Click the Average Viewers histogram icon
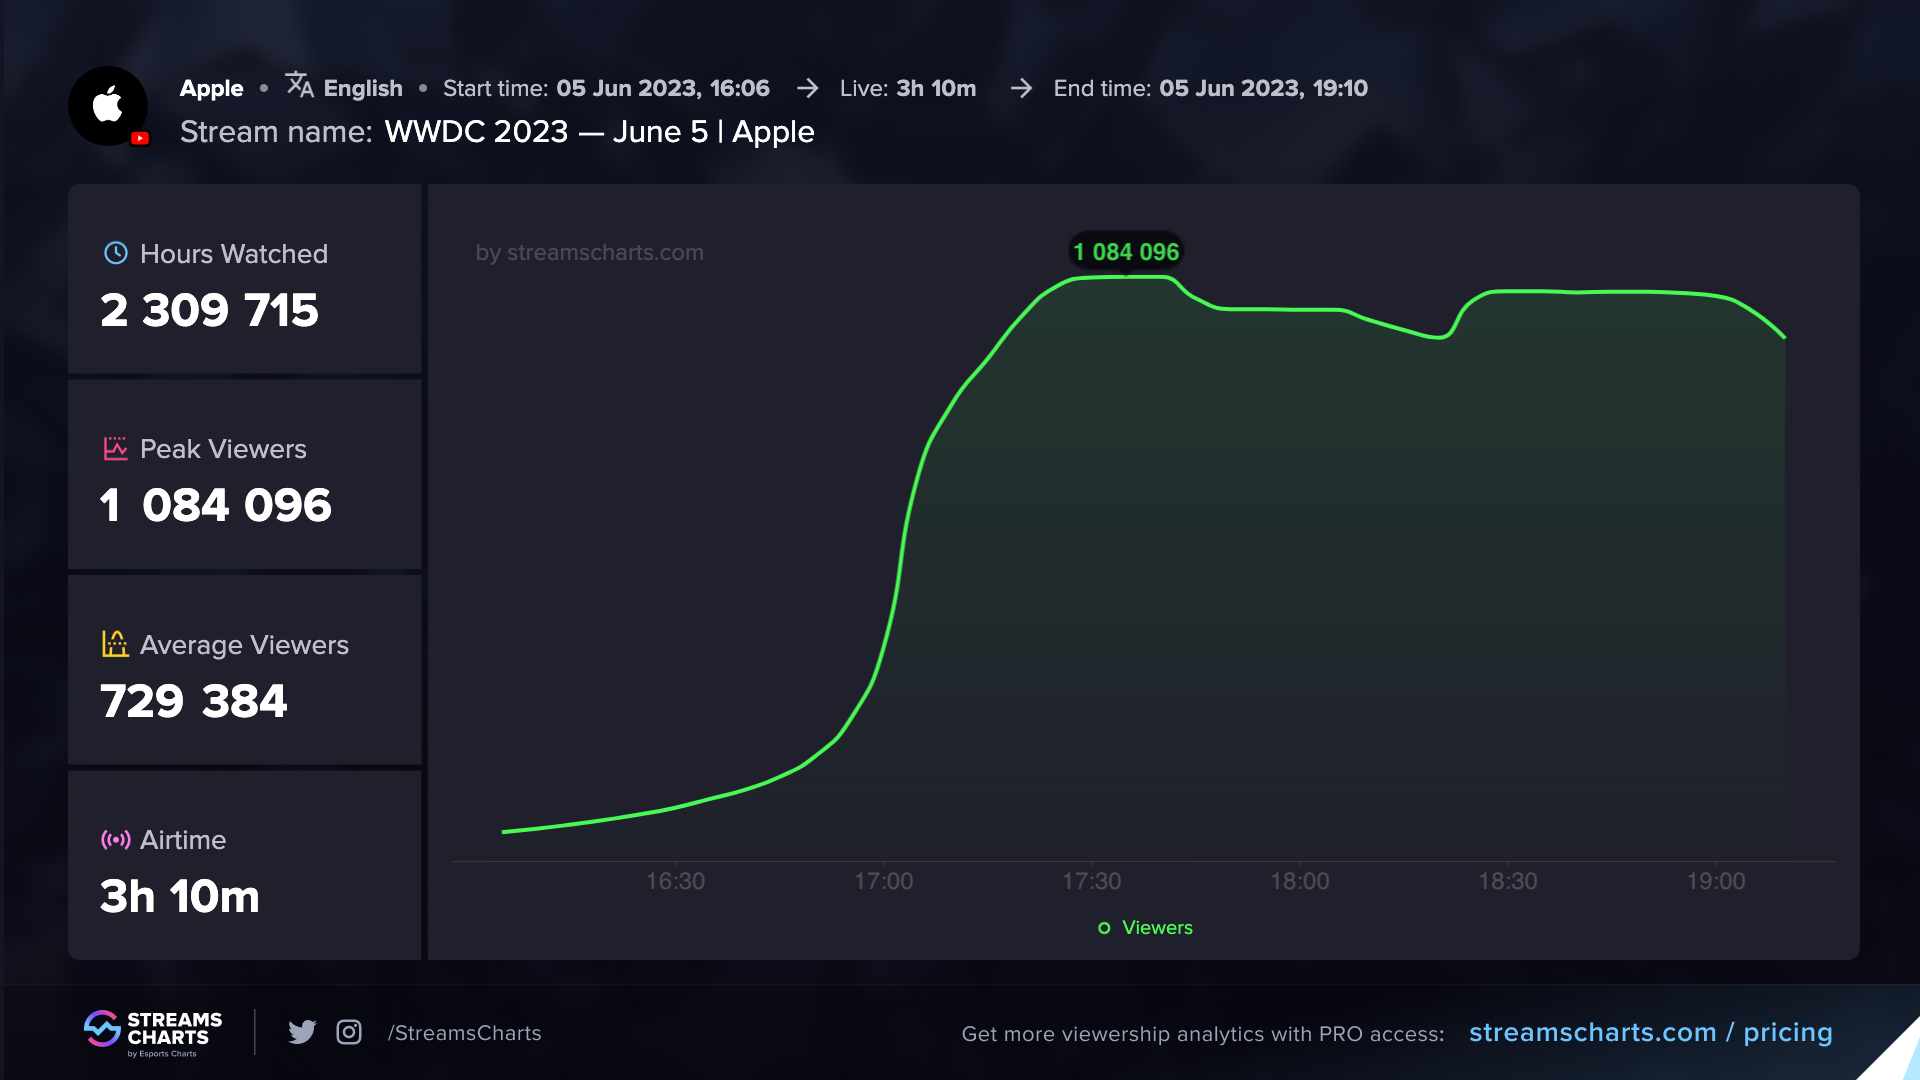The width and height of the screenshot is (1920, 1080). pos(114,644)
